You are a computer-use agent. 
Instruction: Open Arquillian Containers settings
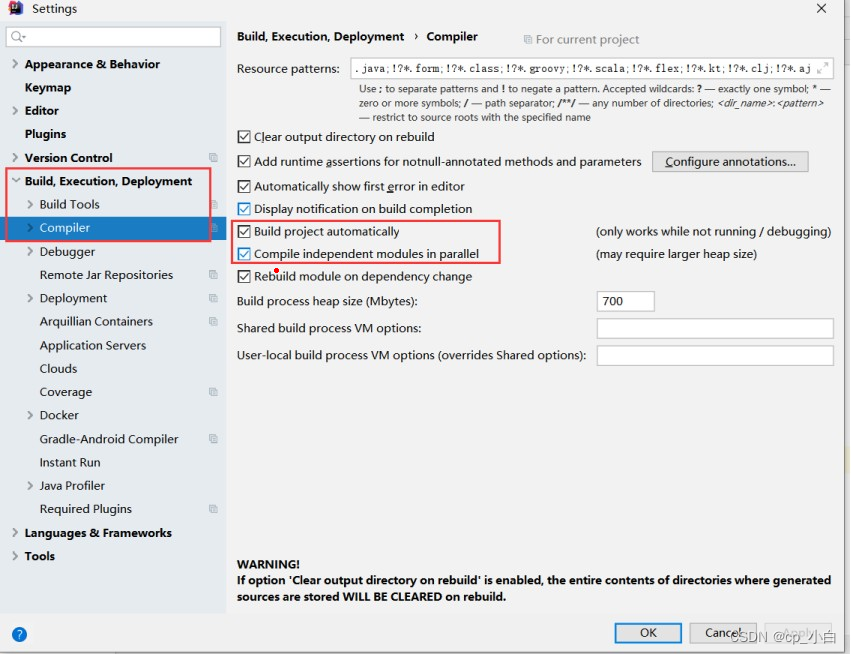pyautogui.click(x=96, y=322)
